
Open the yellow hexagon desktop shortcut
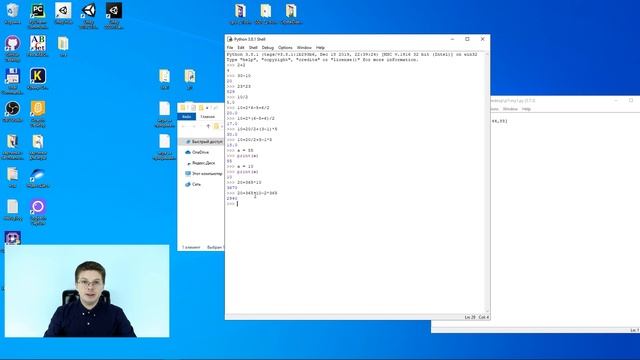38,109
